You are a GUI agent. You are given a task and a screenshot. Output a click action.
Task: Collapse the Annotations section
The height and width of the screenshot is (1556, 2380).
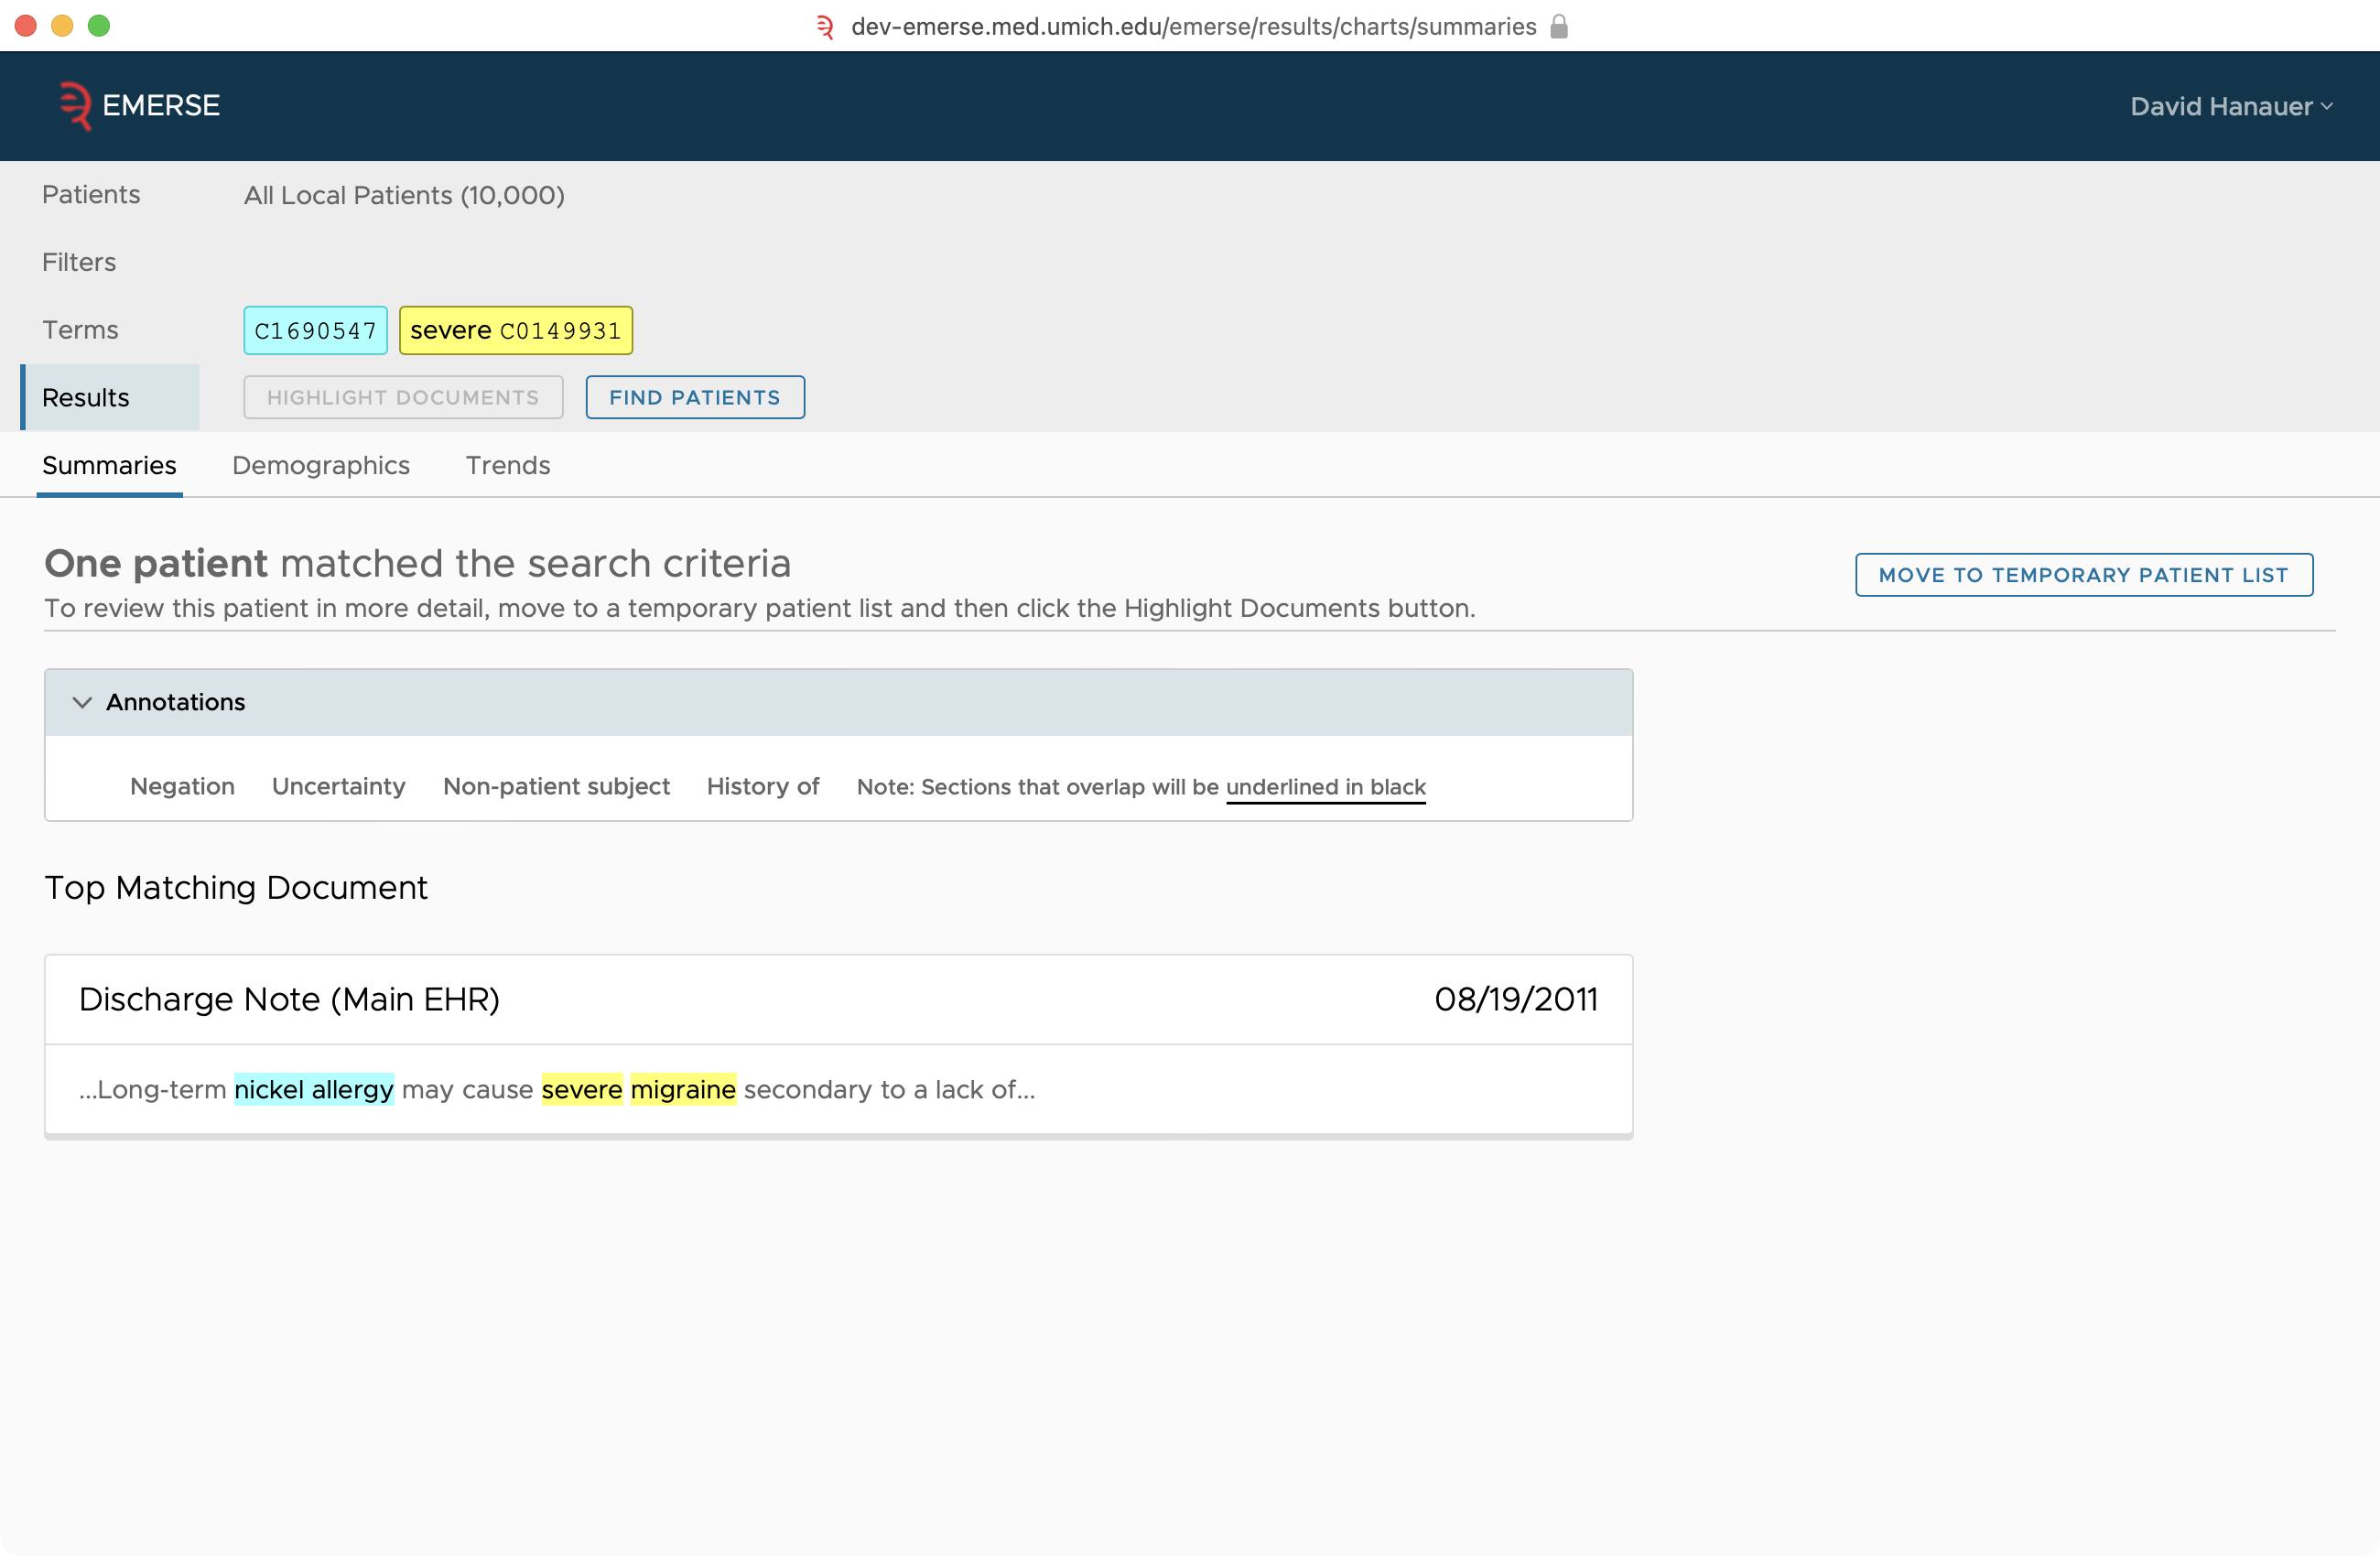(83, 702)
